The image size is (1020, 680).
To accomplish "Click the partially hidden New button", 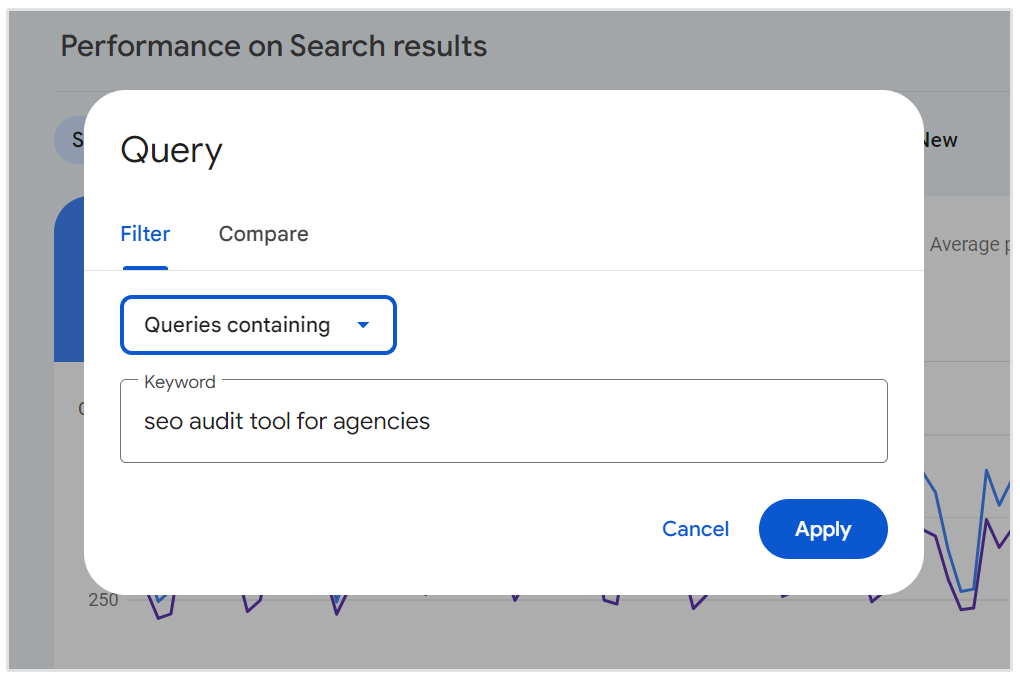I will 939,141.
